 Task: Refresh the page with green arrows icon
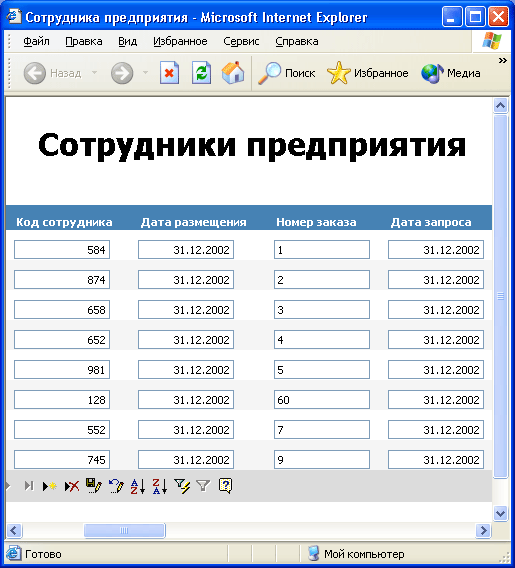(x=201, y=73)
